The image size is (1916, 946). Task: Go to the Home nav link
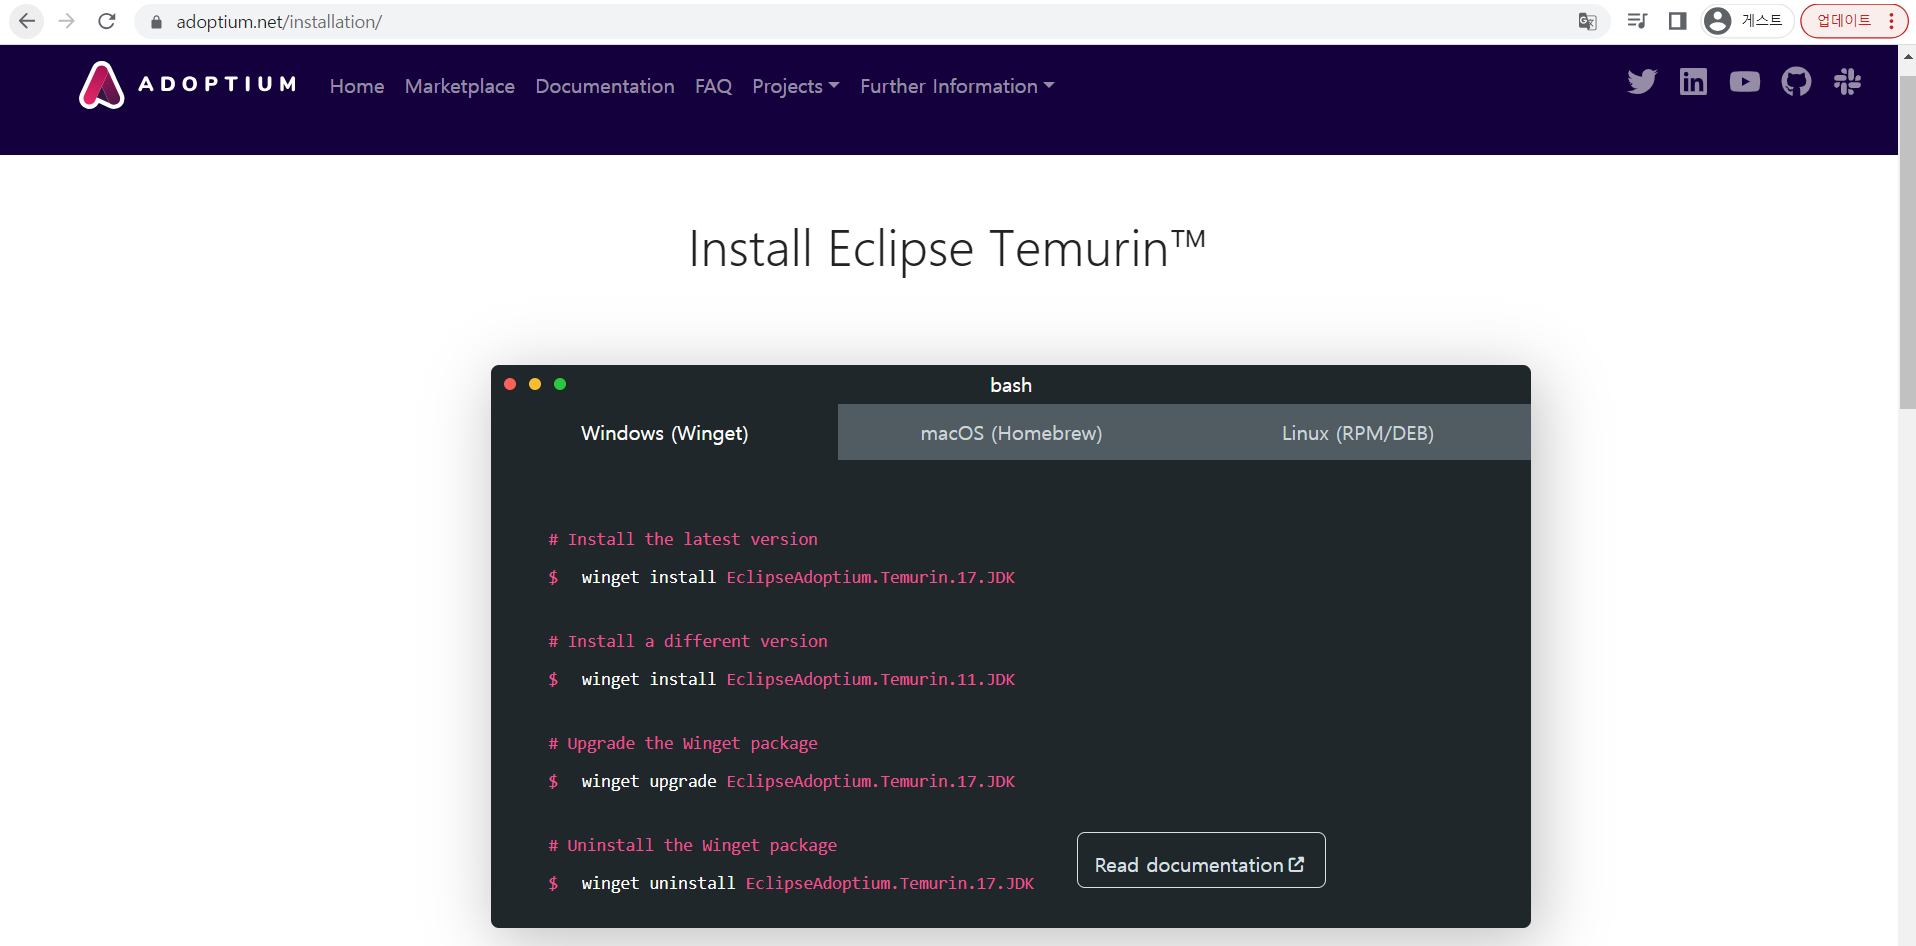357,86
